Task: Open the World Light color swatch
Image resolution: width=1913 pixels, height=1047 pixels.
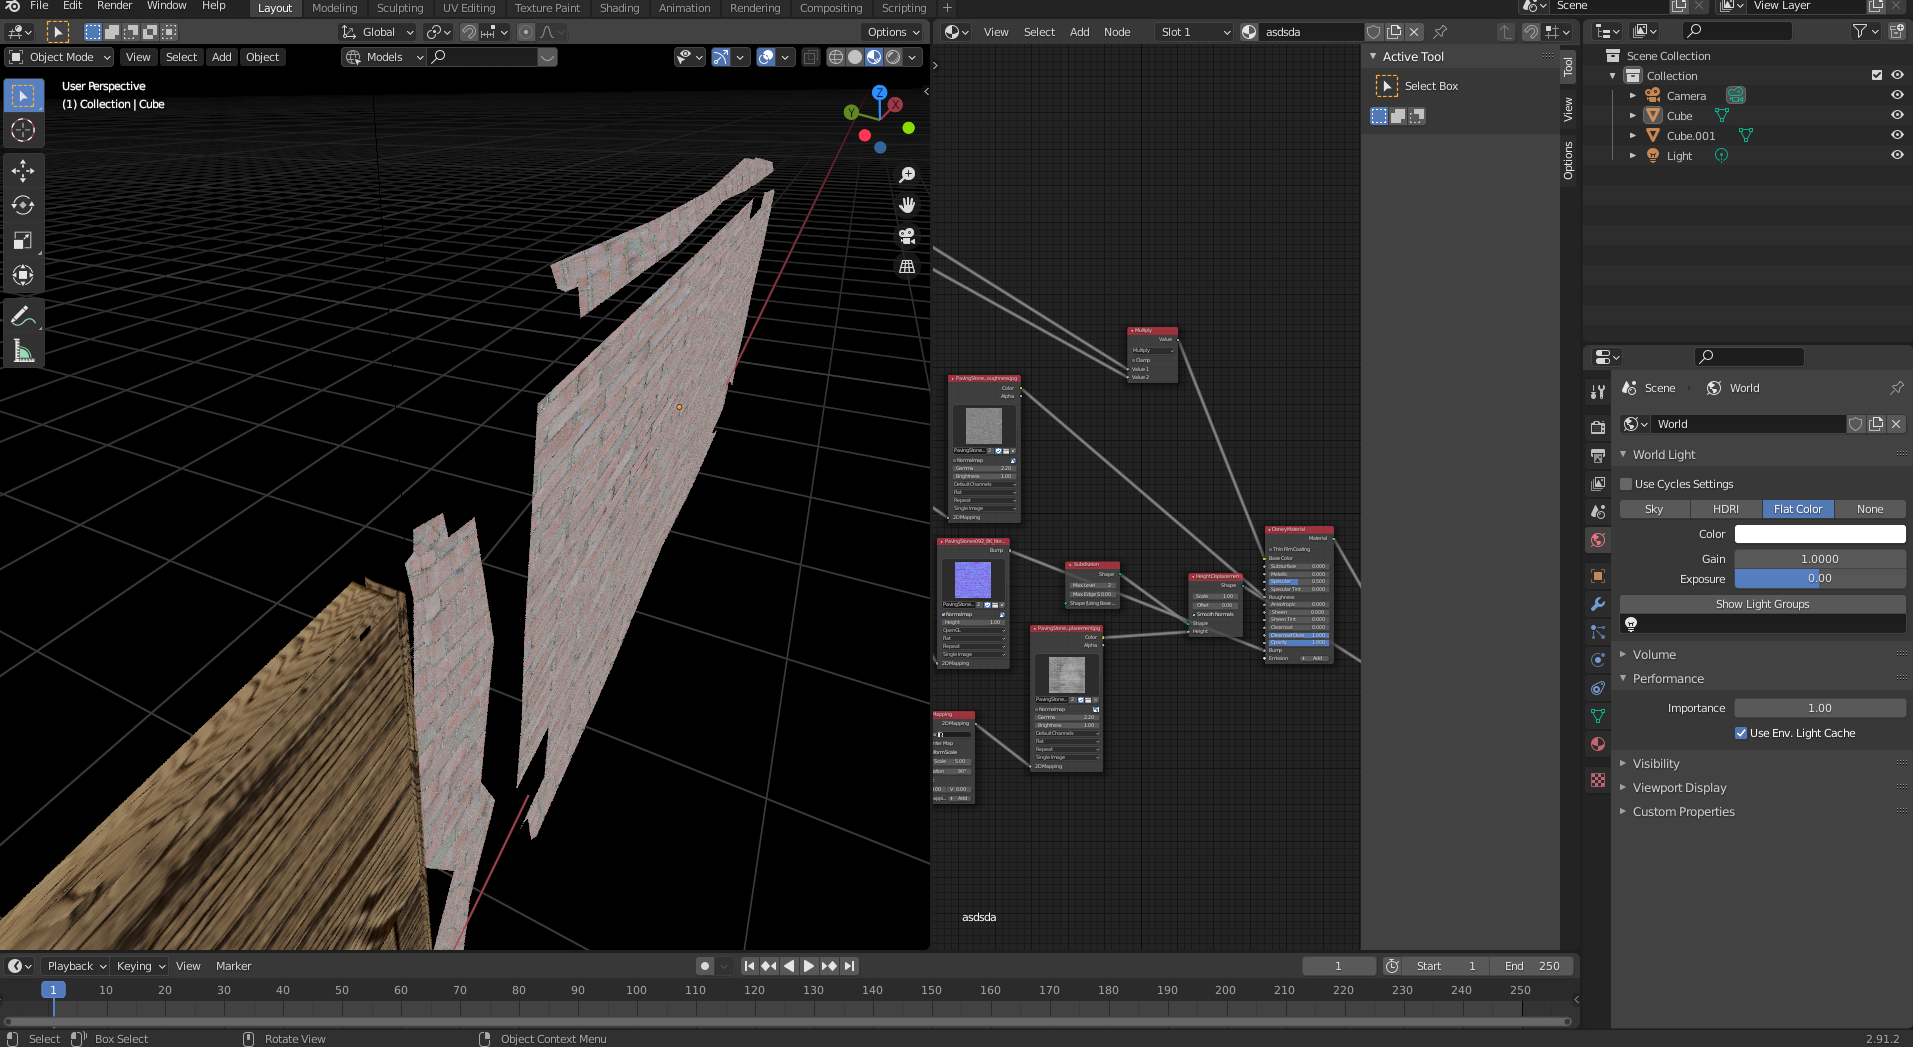Action: 1819,534
